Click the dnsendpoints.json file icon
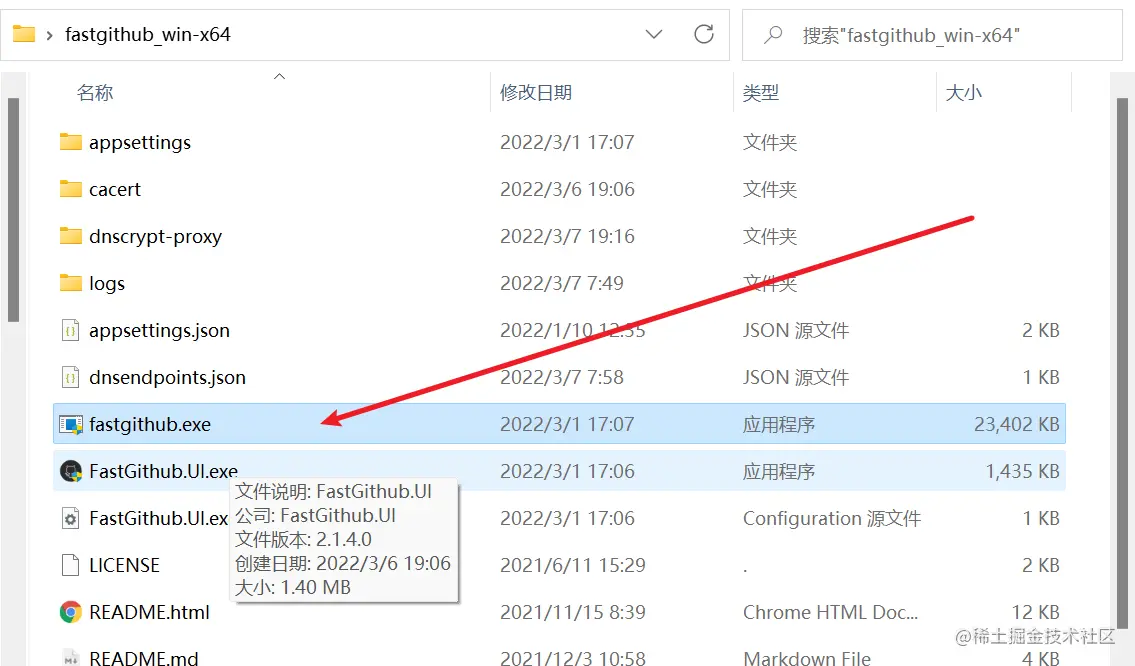 [70, 377]
